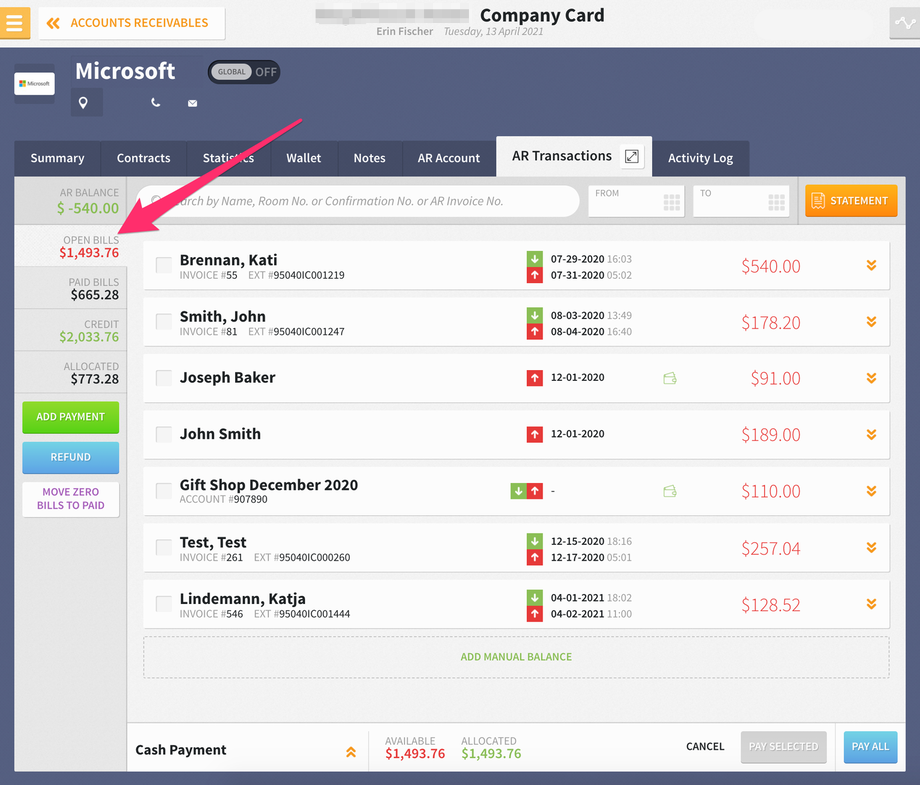Expand the John Smith $189.00 row
The image size is (920, 785).
pyautogui.click(x=871, y=434)
